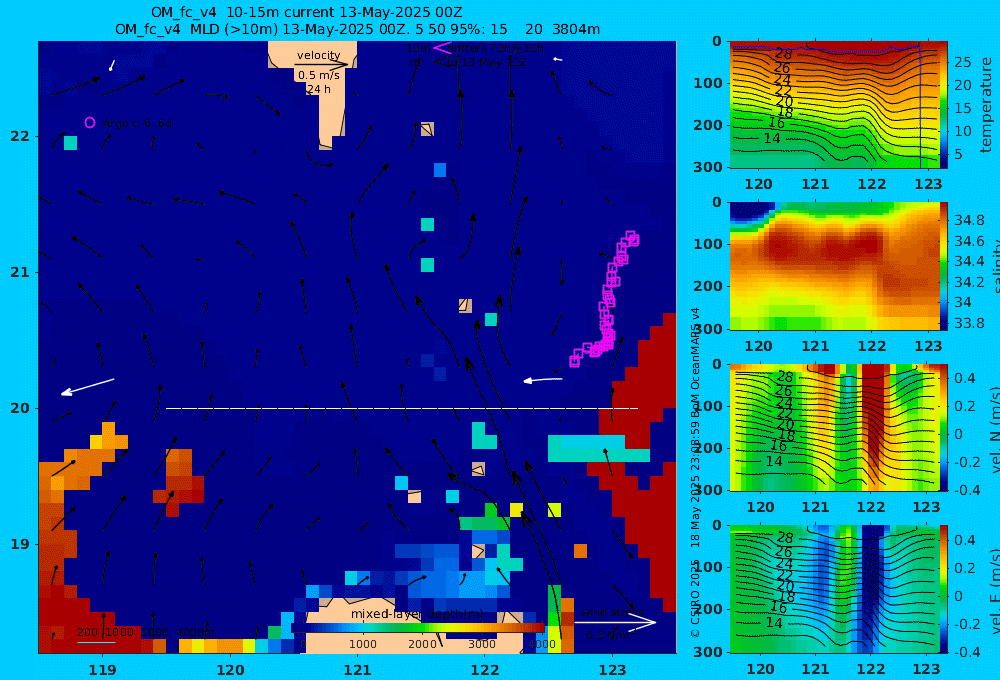
Task: Click the 'vel. N (m/s)' axis label
Action: pos(995,430)
